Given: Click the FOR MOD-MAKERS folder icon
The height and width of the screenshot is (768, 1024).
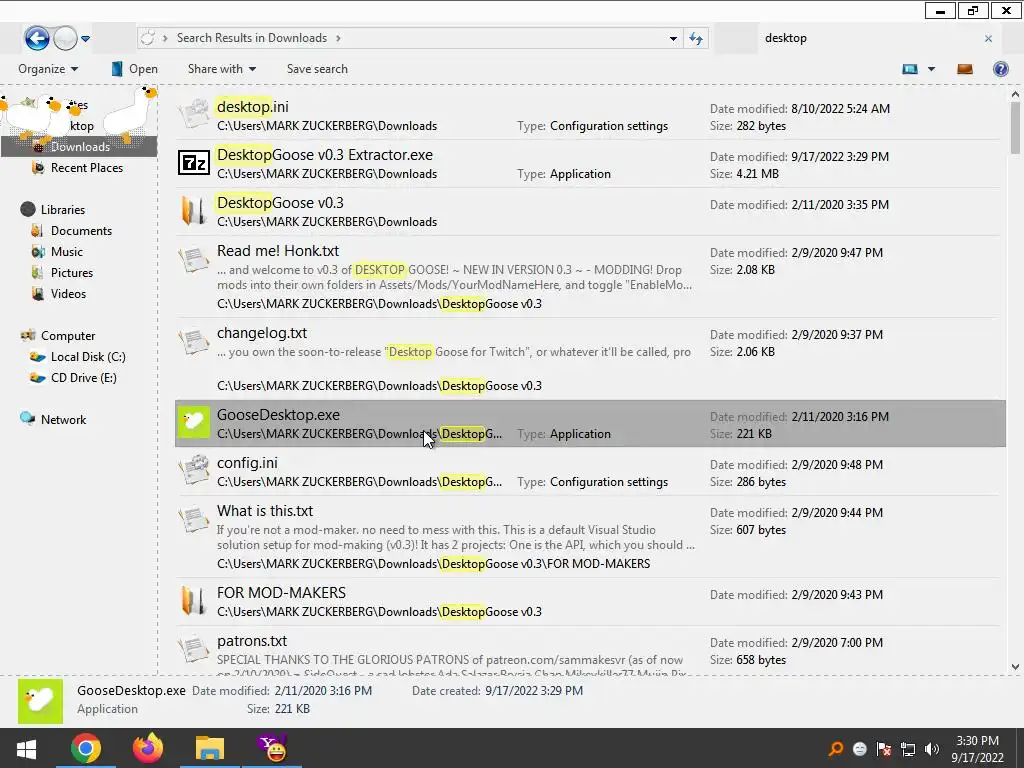Looking at the screenshot, I should coord(194,601).
